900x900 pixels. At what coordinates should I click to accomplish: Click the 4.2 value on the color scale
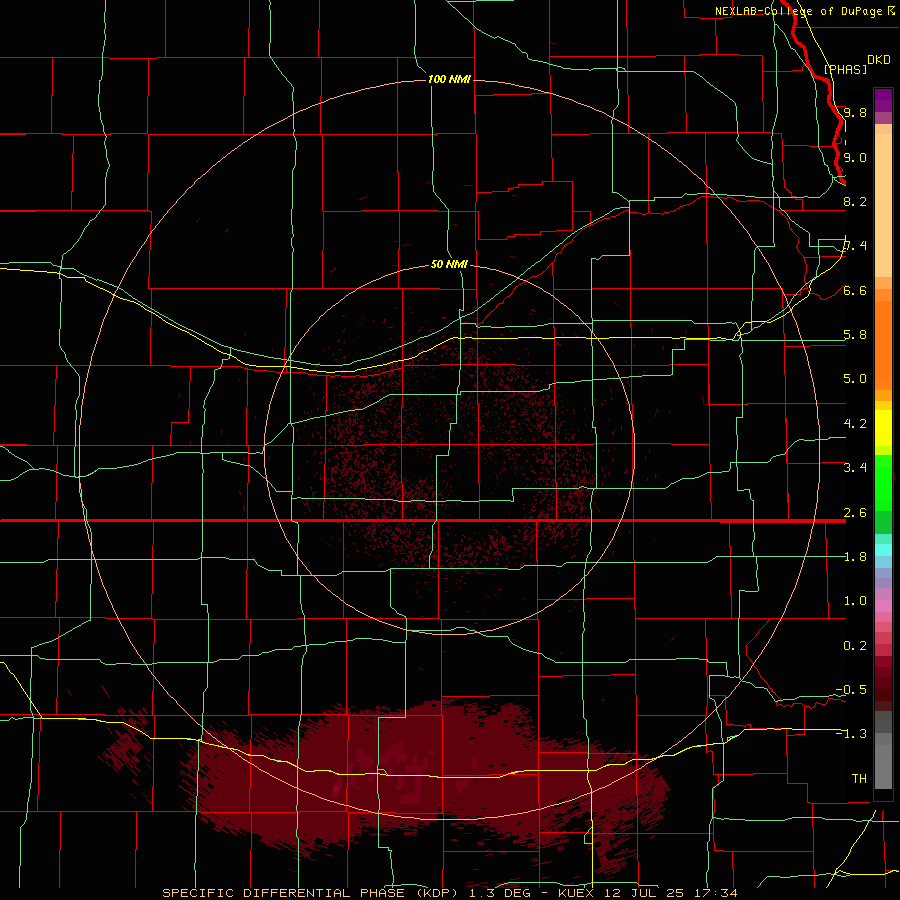click(x=855, y=424)
